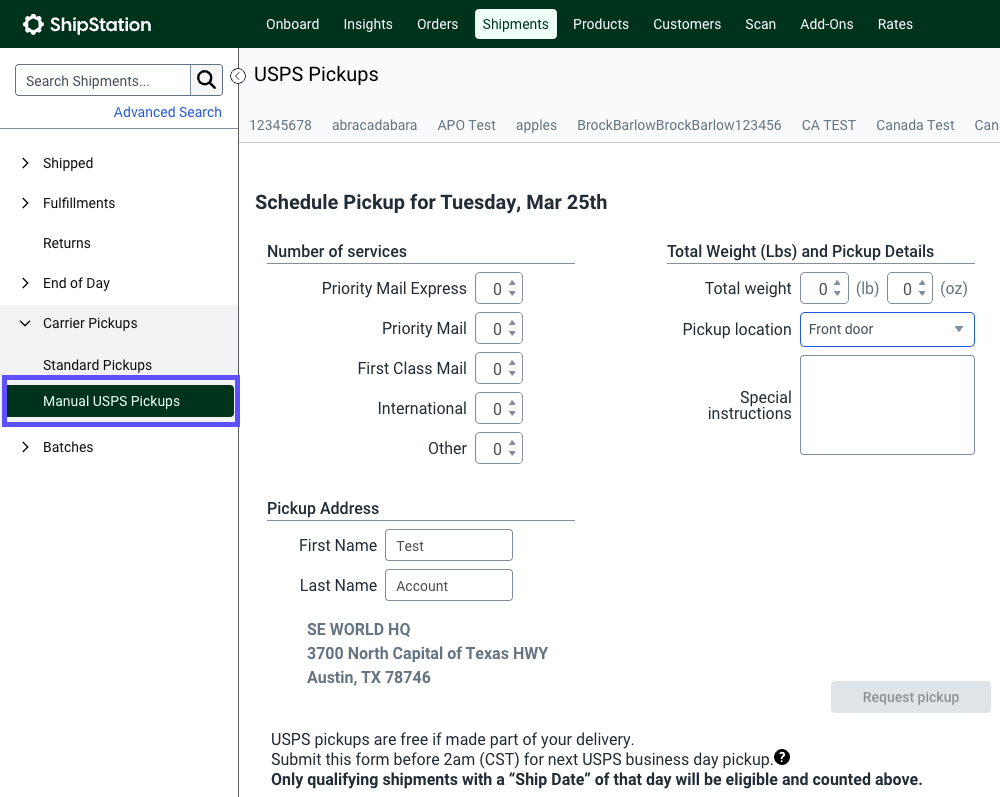Decrease First Class Mail count
The height and width of the screenshot is (797, 1000).
(x=512, y=374)
